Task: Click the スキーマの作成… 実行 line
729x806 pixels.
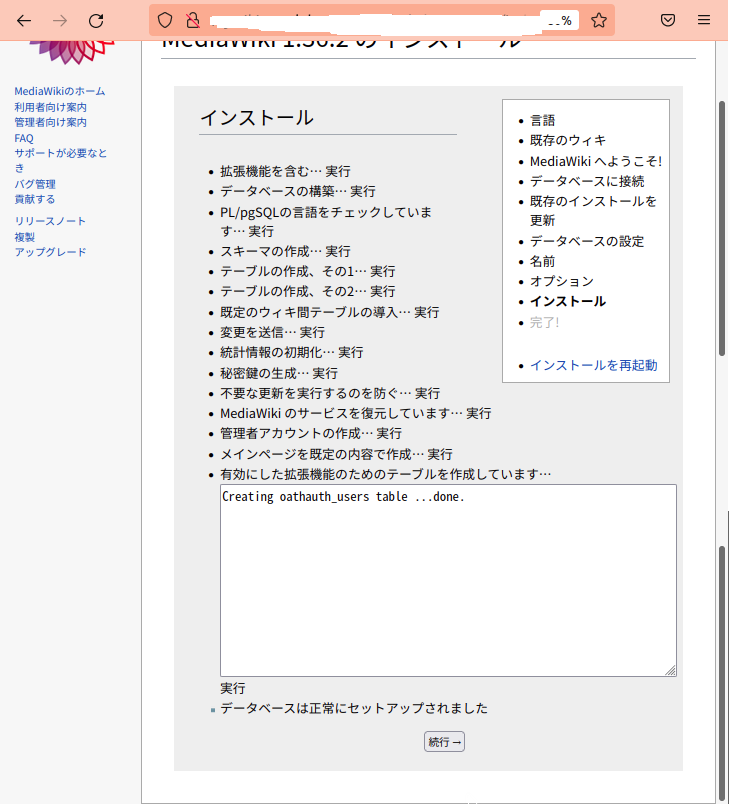Action: 285,251
